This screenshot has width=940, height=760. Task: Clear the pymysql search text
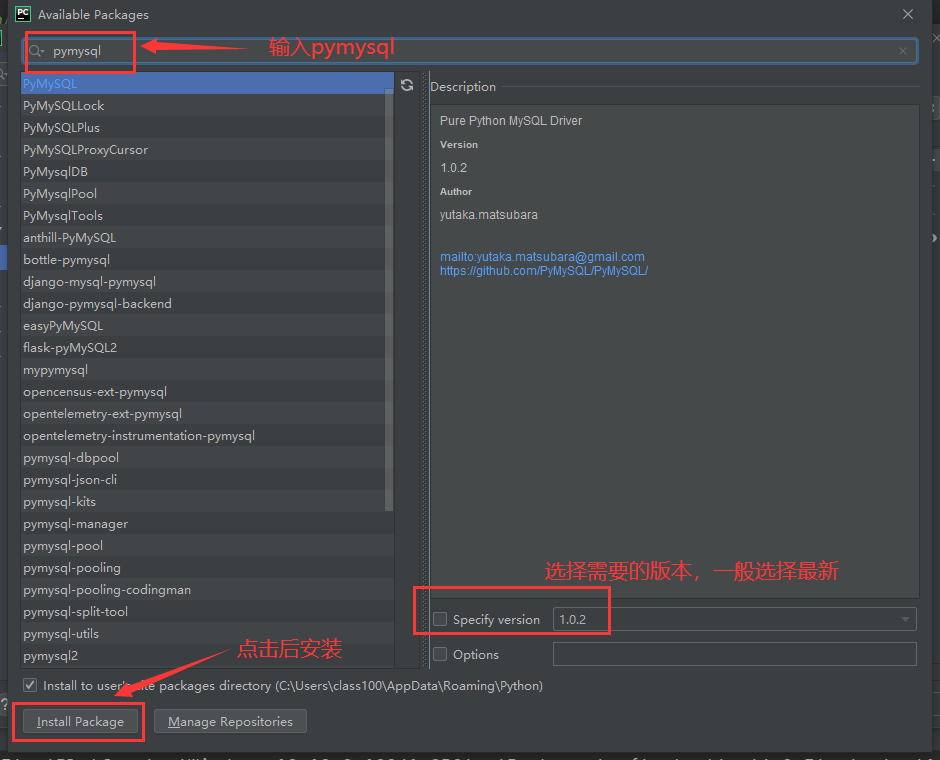tap(902, 52)
